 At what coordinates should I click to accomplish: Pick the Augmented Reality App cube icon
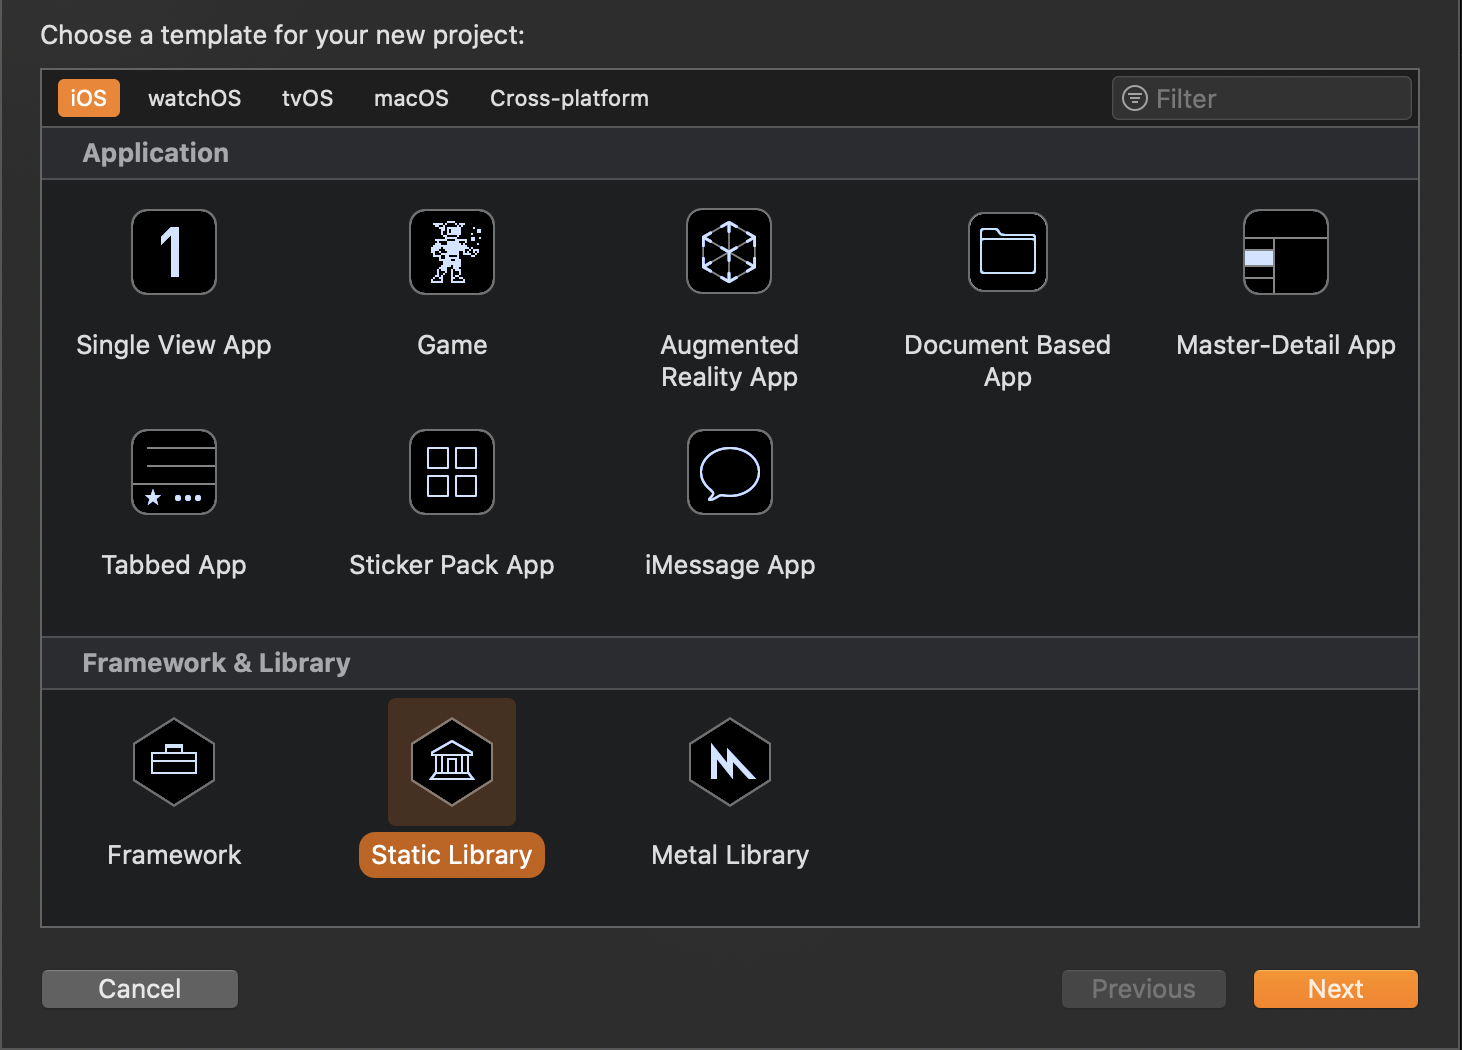(x=729, y=251)
